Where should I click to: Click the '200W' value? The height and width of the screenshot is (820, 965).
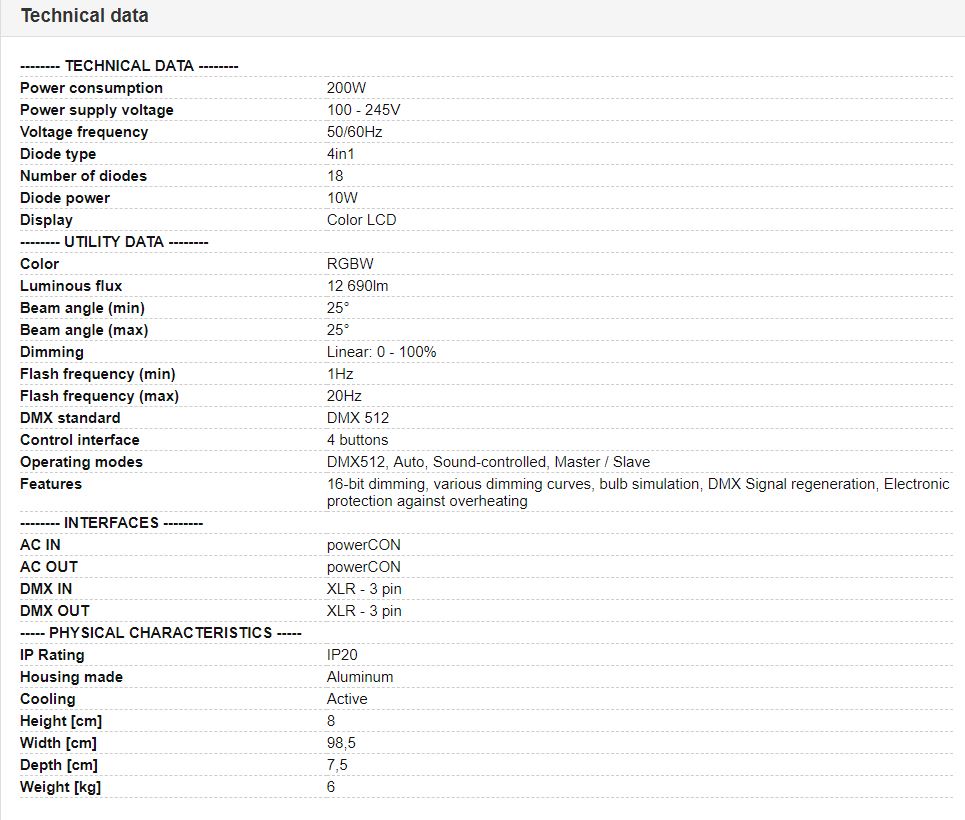346,88
